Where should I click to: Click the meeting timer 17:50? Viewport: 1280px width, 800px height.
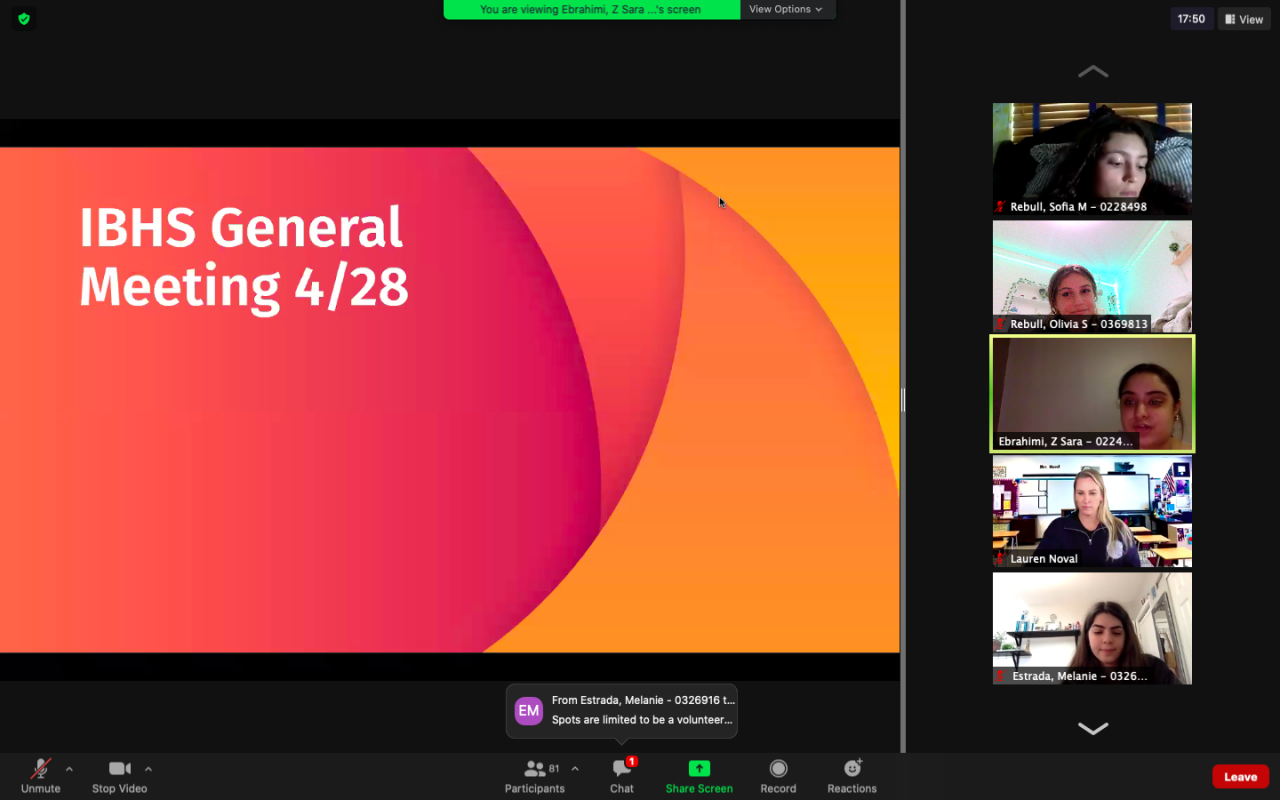coord(1191,19)
